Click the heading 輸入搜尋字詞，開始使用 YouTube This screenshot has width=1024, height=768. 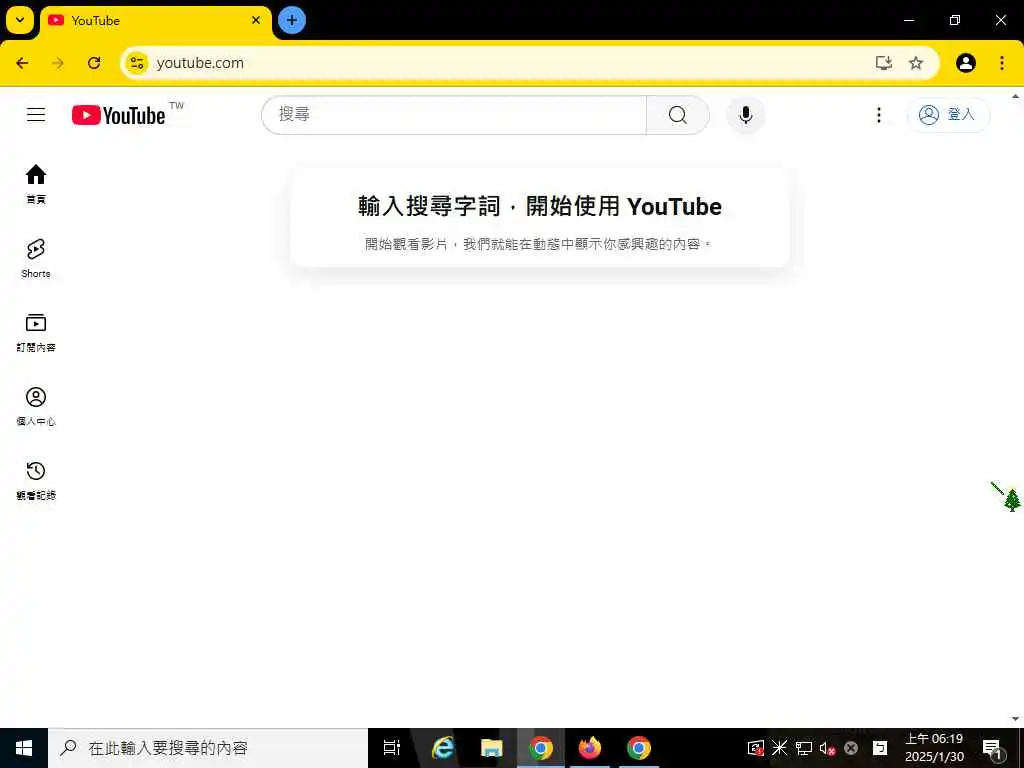tap(540, 206)
